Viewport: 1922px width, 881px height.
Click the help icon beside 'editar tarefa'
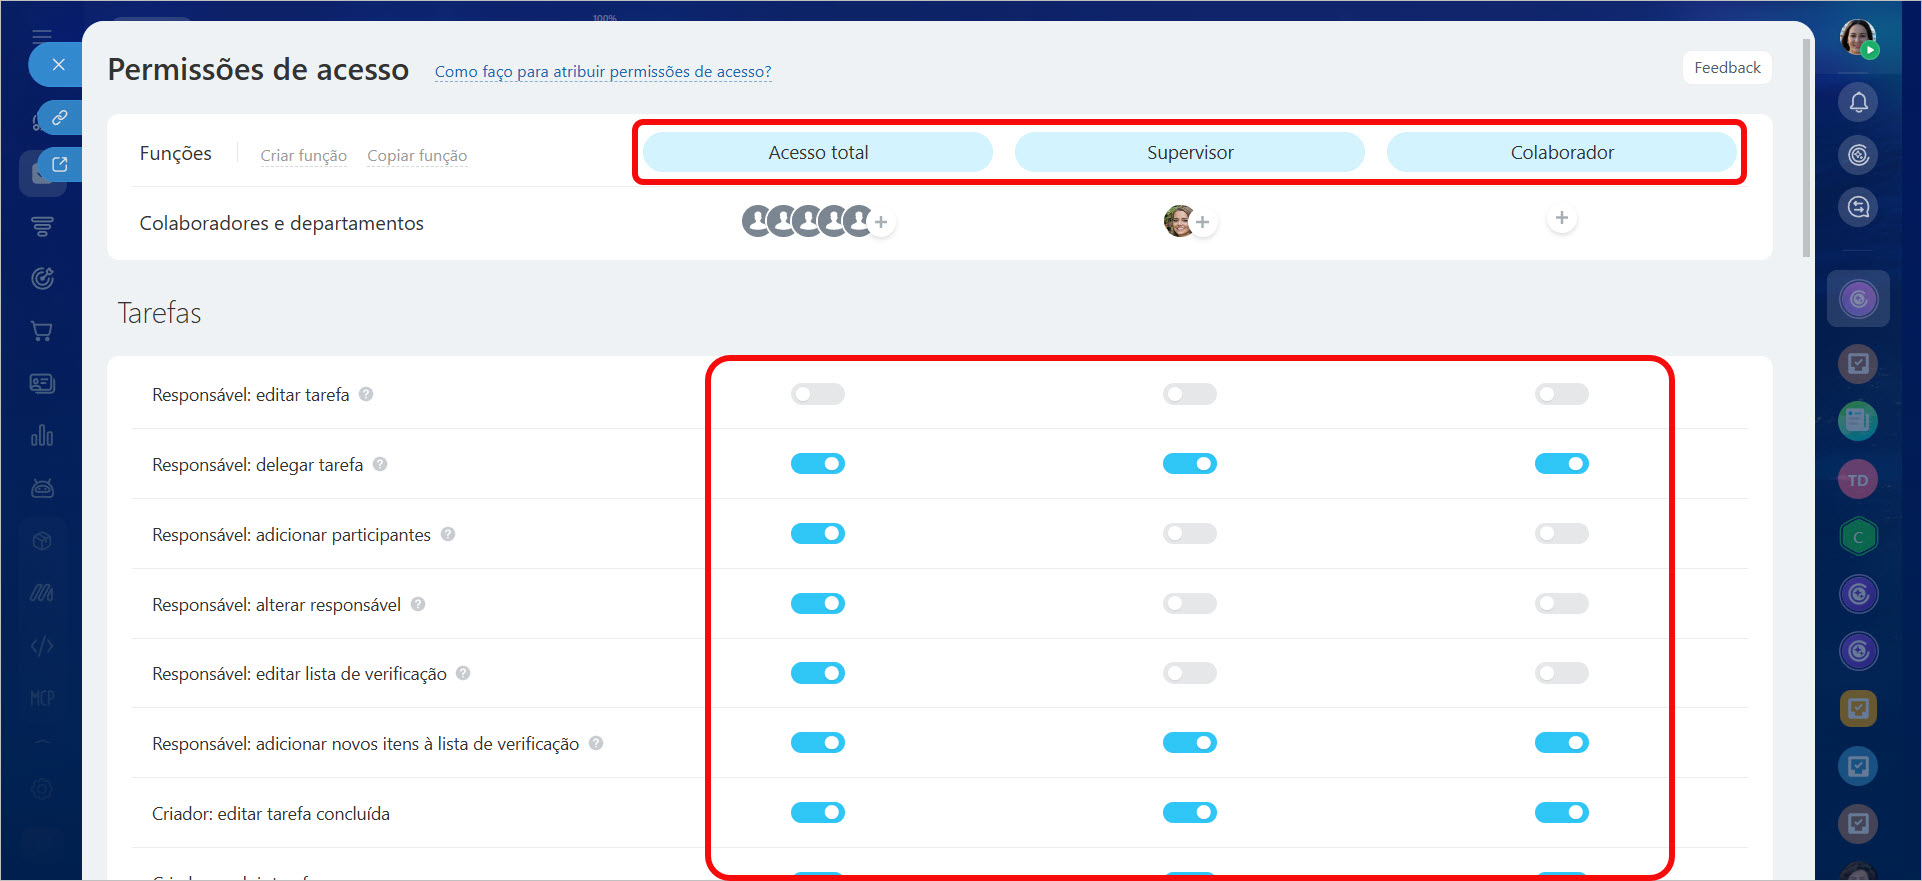click(x=366, y=394)
